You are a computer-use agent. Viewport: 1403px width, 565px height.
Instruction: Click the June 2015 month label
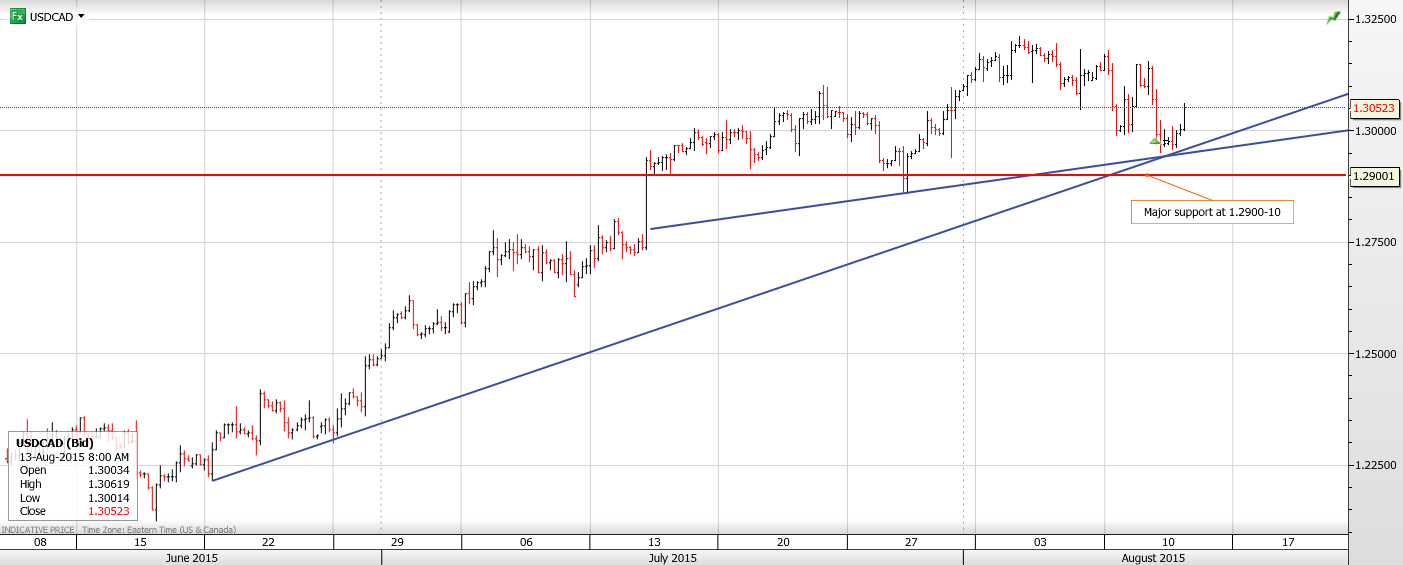(191, 557)
